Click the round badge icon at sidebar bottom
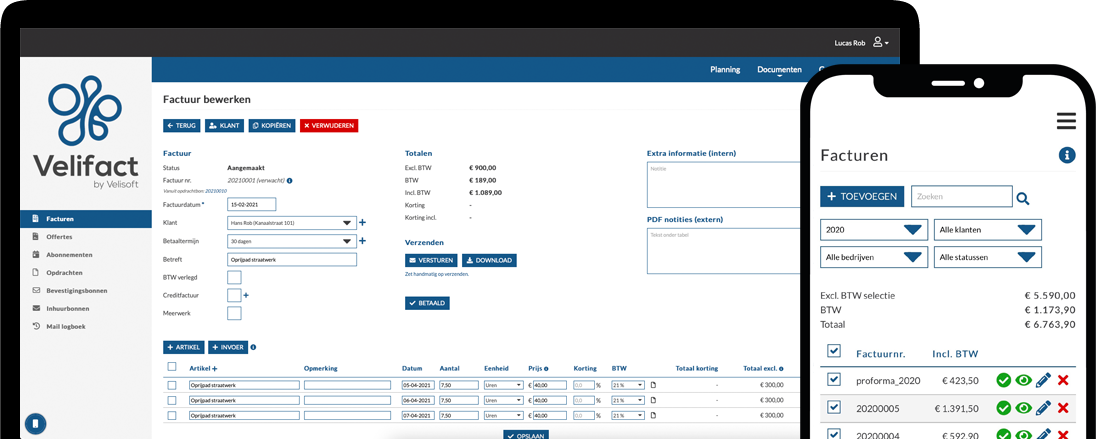This screenshot has width=1096, height=439. tap(36, 423)
